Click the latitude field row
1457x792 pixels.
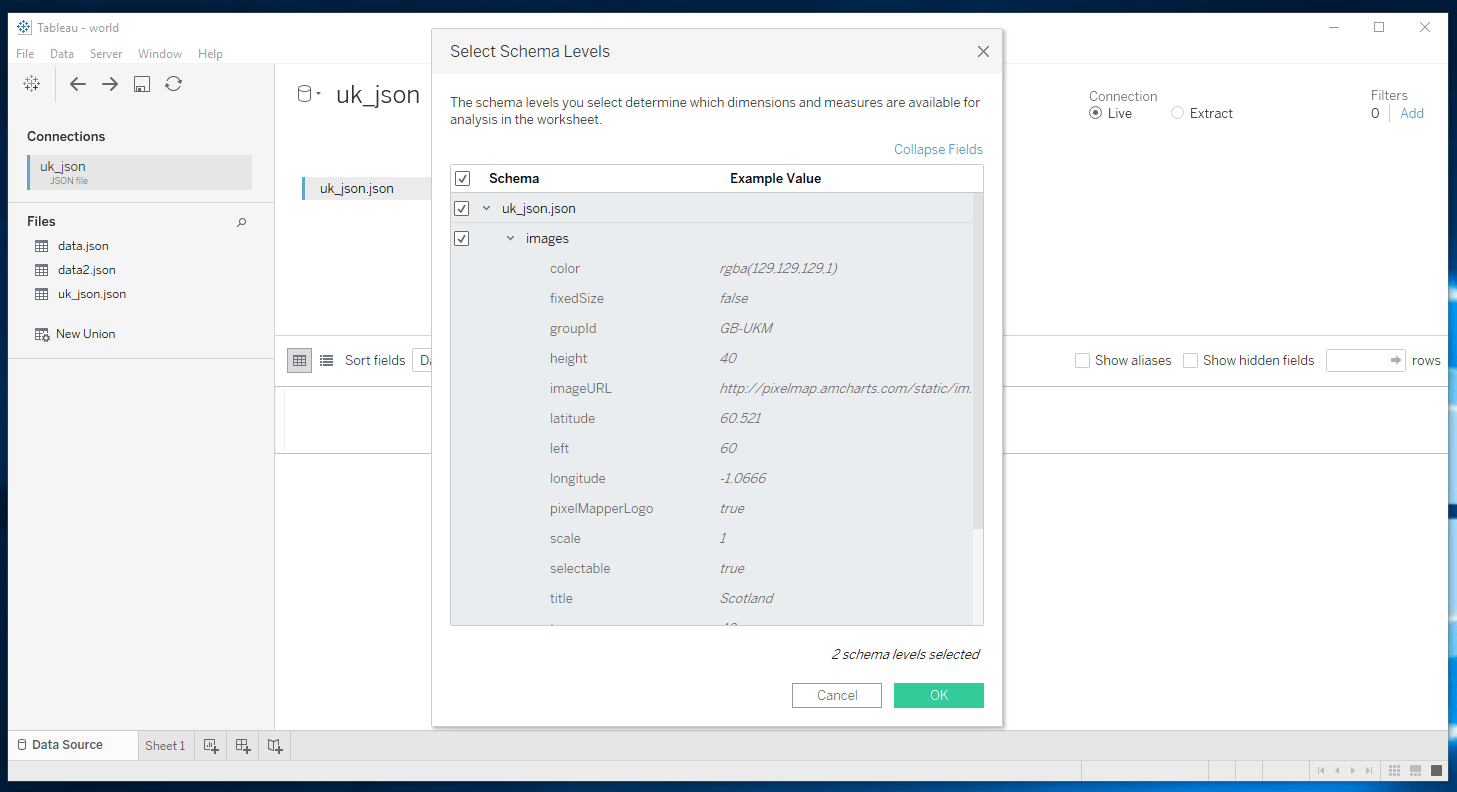point(711,419)
